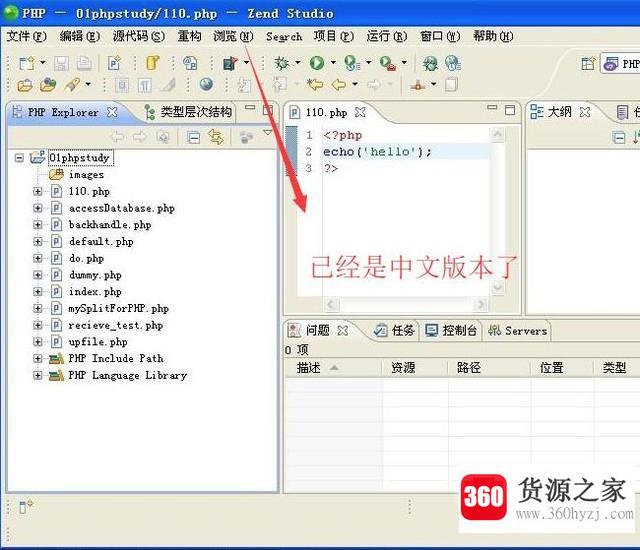640x550 pixels.
Task: Open the Run dropdown arrow
Action: pos(333,63)
